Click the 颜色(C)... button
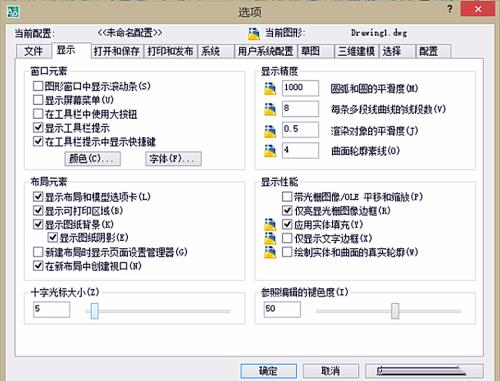The height and width of the screenshot is (381, 500). pos(92,159)
